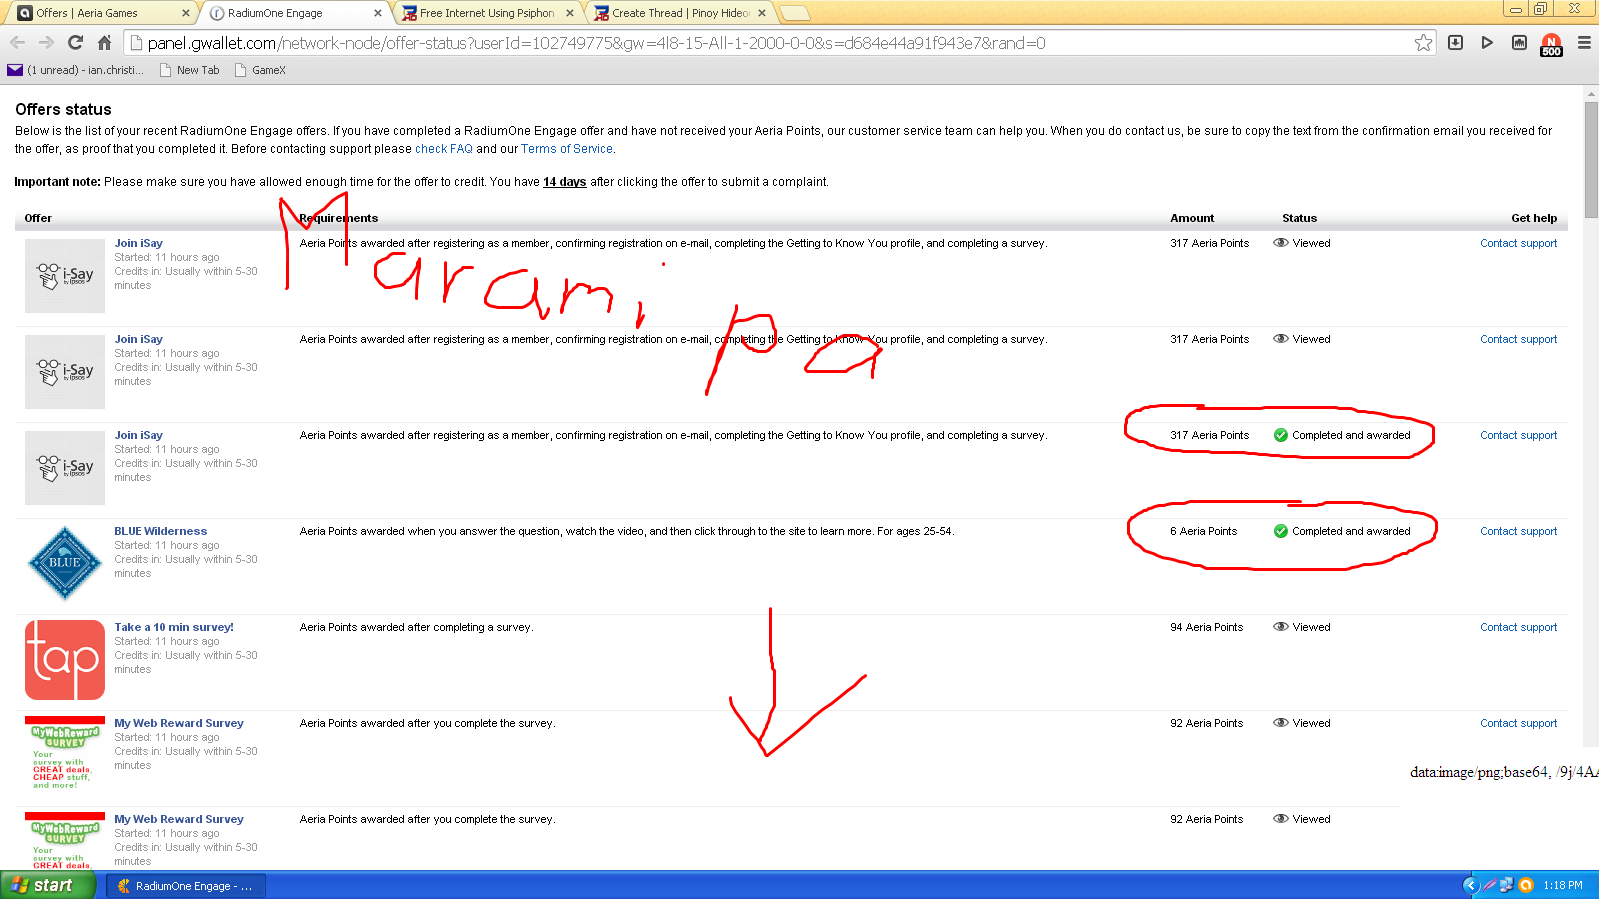
Task: Contact support for the BLUE Wilderness offer
Action: (x=1518, y=531)
